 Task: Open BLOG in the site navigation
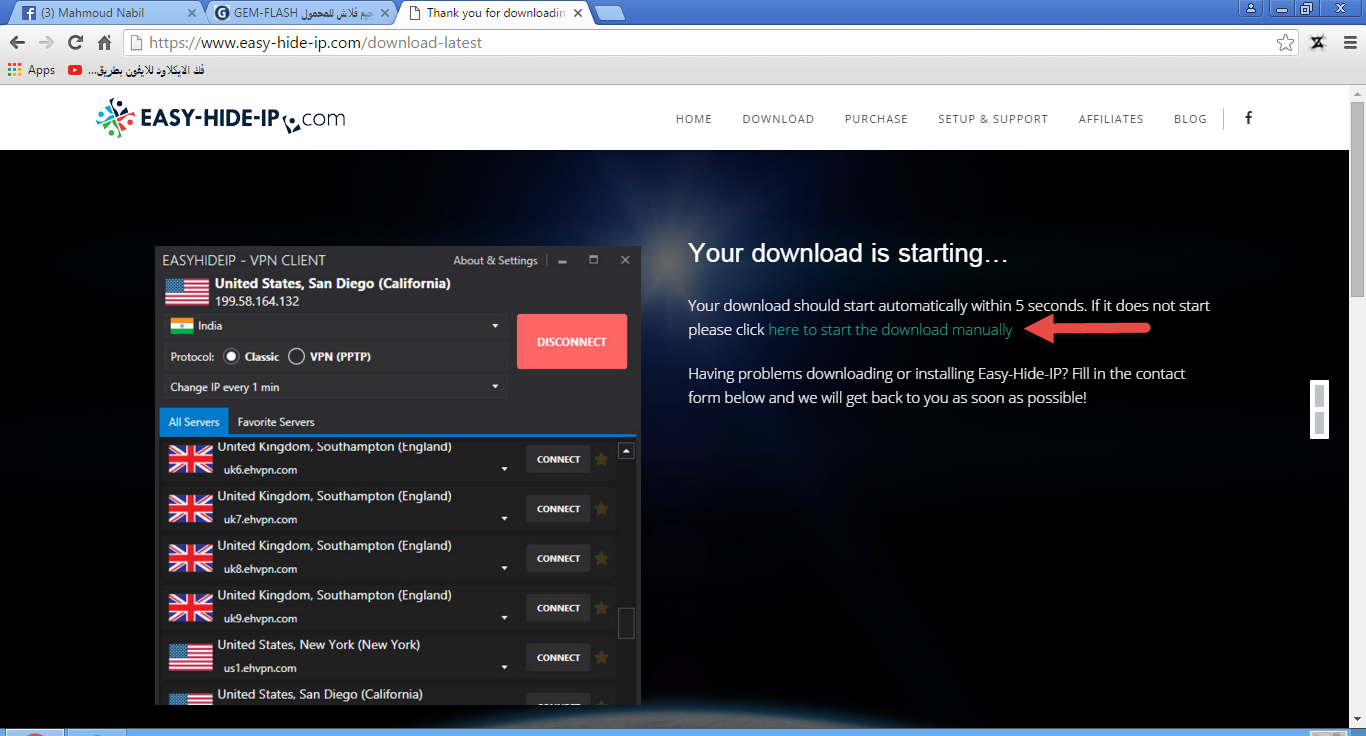click(1190, 119)
